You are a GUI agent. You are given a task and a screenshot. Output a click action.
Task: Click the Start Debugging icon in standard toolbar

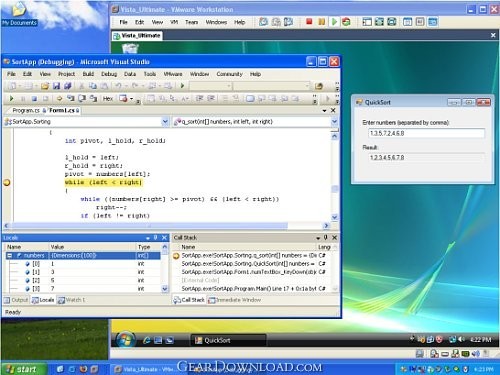pyautogui.click(x=182, y=86)
